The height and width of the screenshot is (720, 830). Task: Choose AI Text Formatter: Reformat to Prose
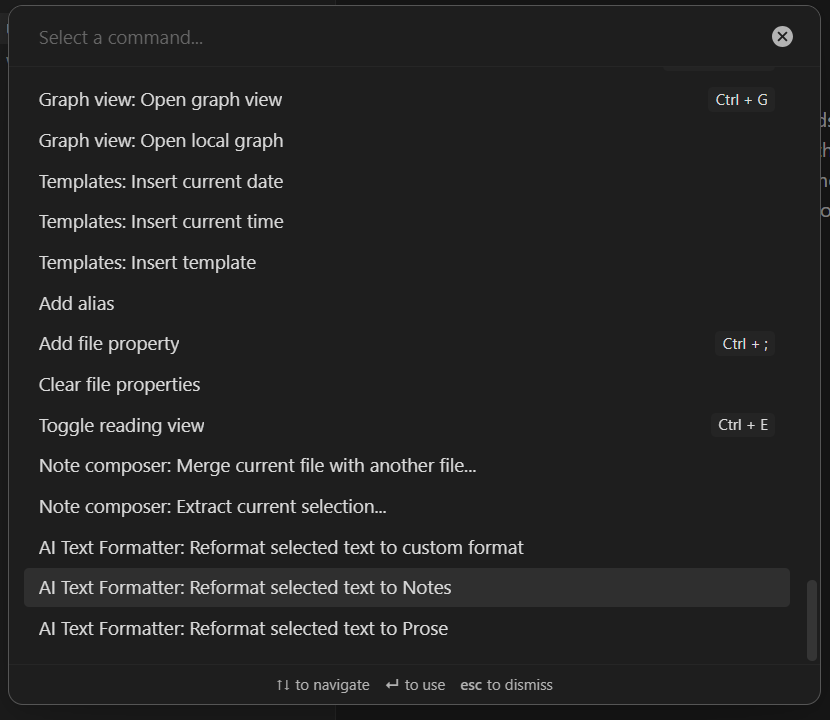click(407, 628)
